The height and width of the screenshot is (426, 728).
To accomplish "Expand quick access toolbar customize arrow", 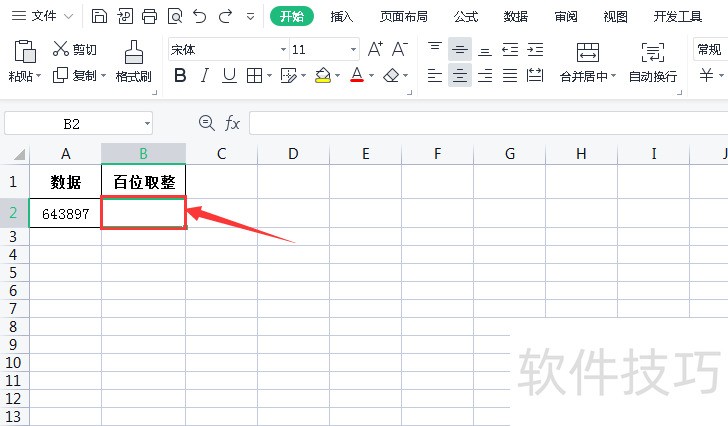I will pos(250,17).
